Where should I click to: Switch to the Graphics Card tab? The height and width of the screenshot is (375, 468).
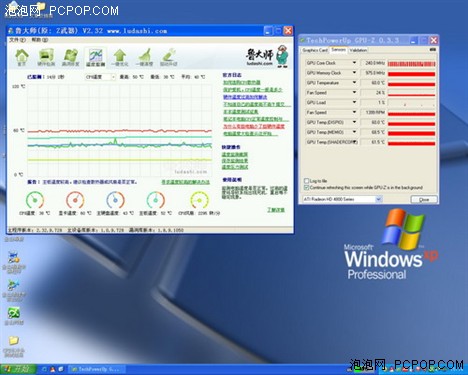point(315,50)
